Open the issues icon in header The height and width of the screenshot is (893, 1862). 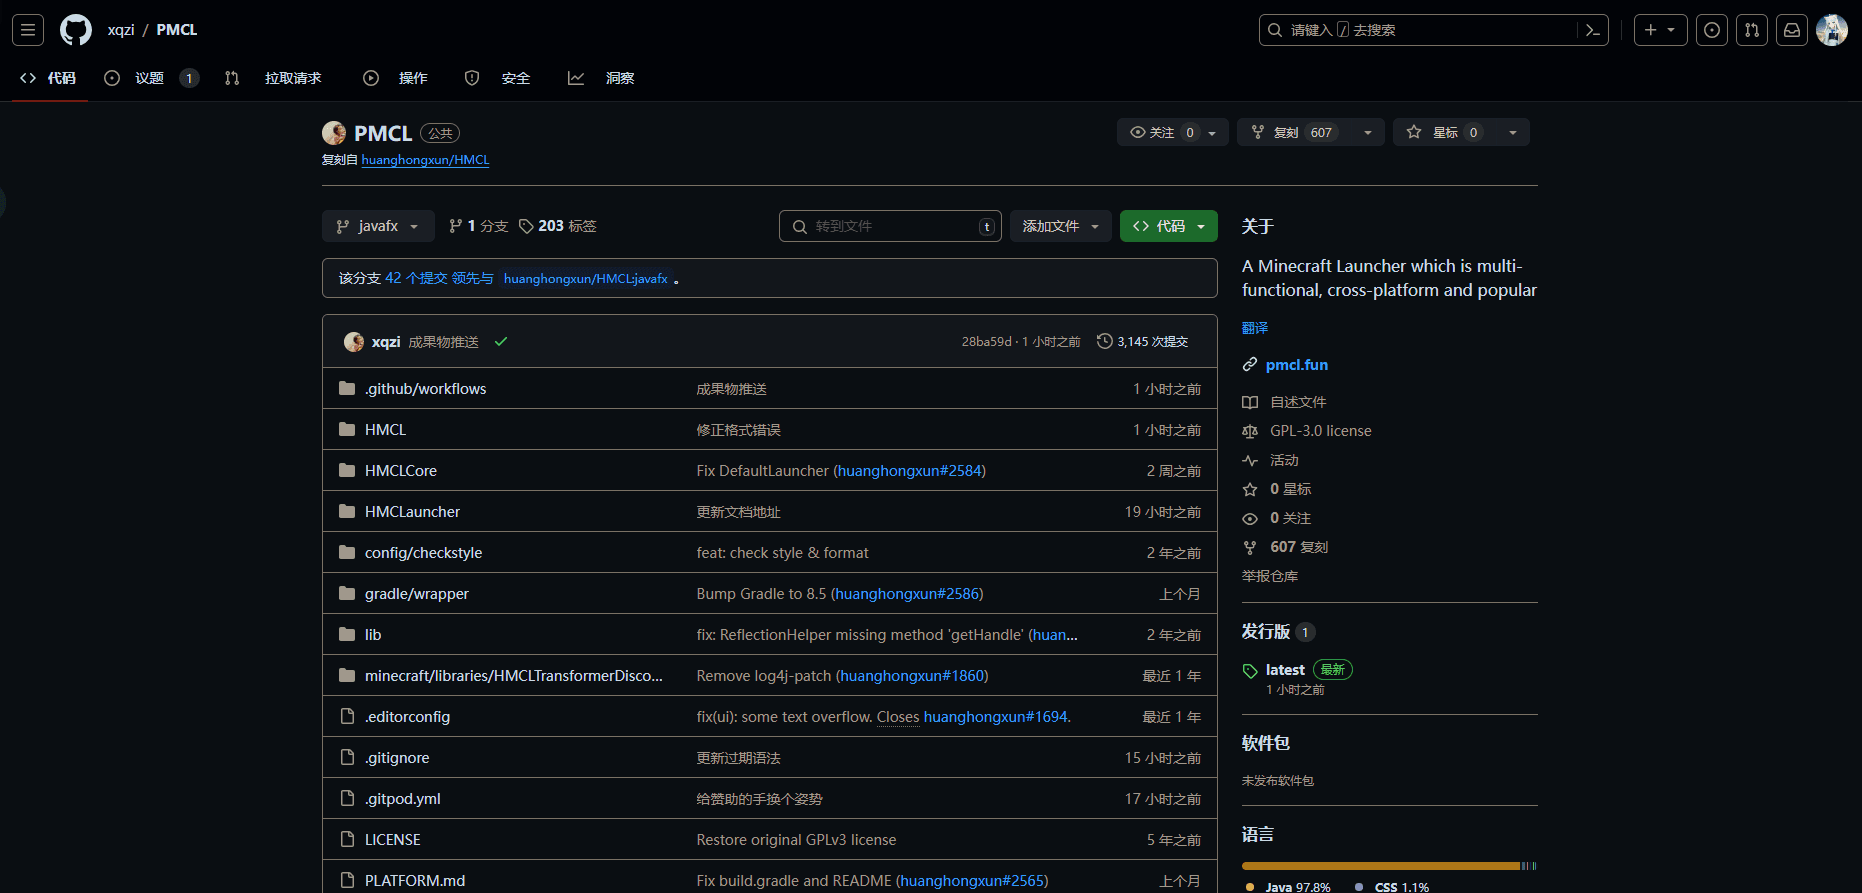[x=1712, y=30]
